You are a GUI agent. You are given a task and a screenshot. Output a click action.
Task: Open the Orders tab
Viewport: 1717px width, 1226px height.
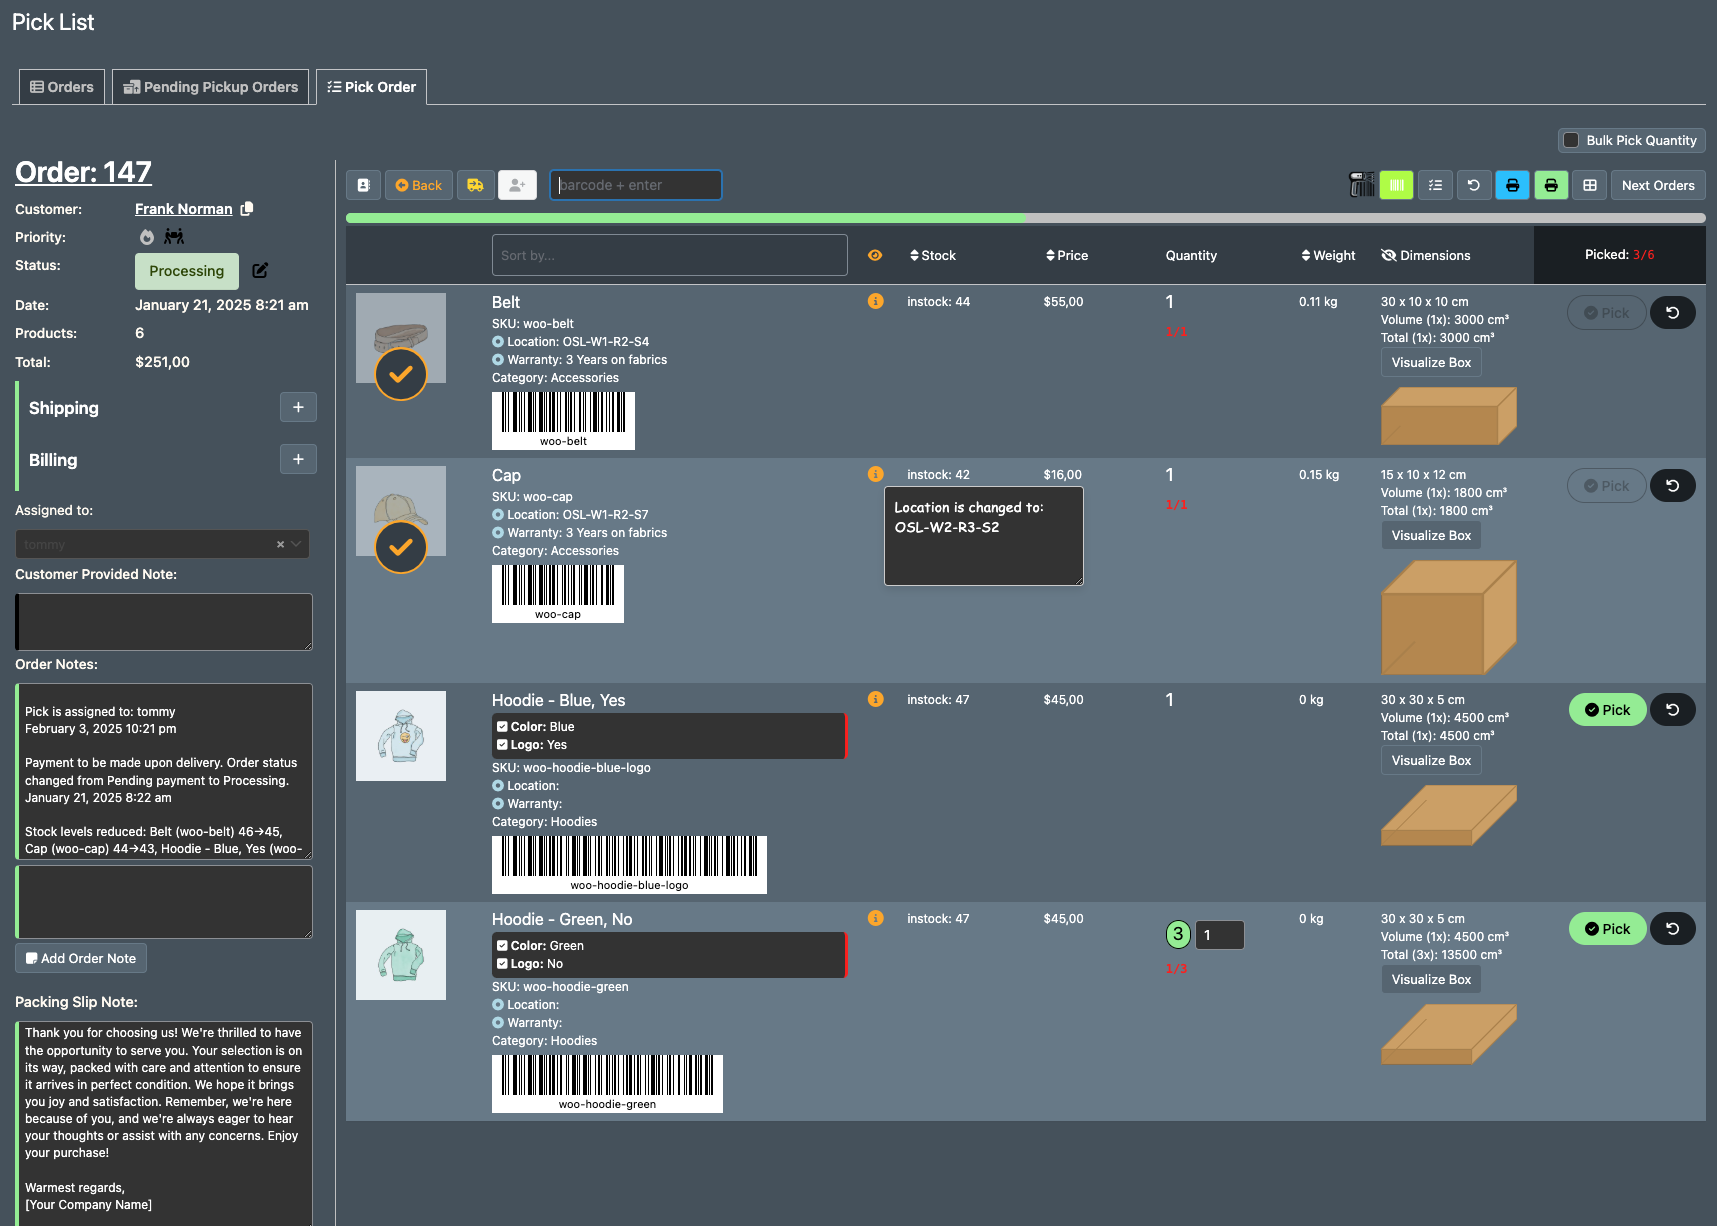coord(61,87)
